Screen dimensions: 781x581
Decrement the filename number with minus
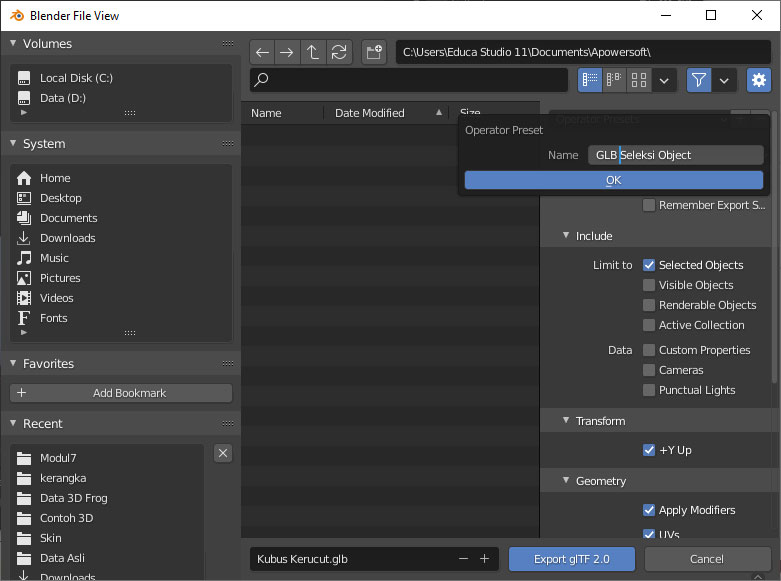point(463,559)
